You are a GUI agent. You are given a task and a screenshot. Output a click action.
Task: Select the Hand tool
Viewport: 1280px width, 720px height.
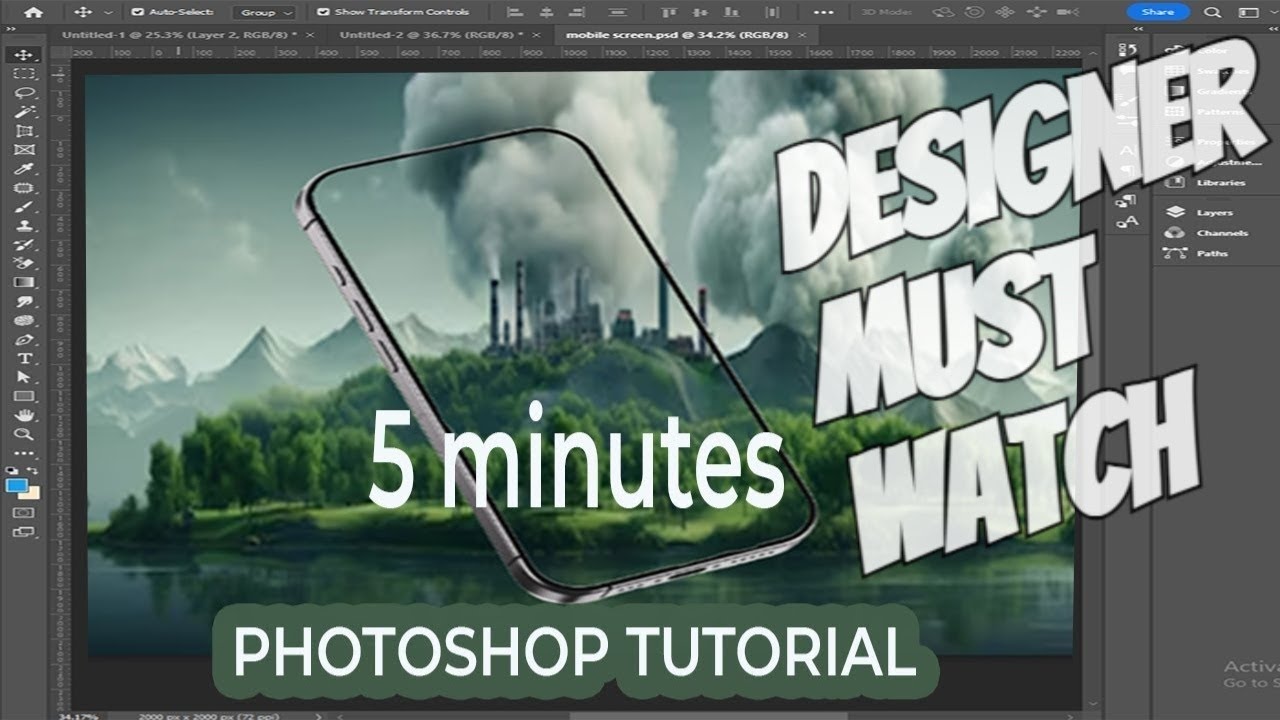tap(25, 415)
